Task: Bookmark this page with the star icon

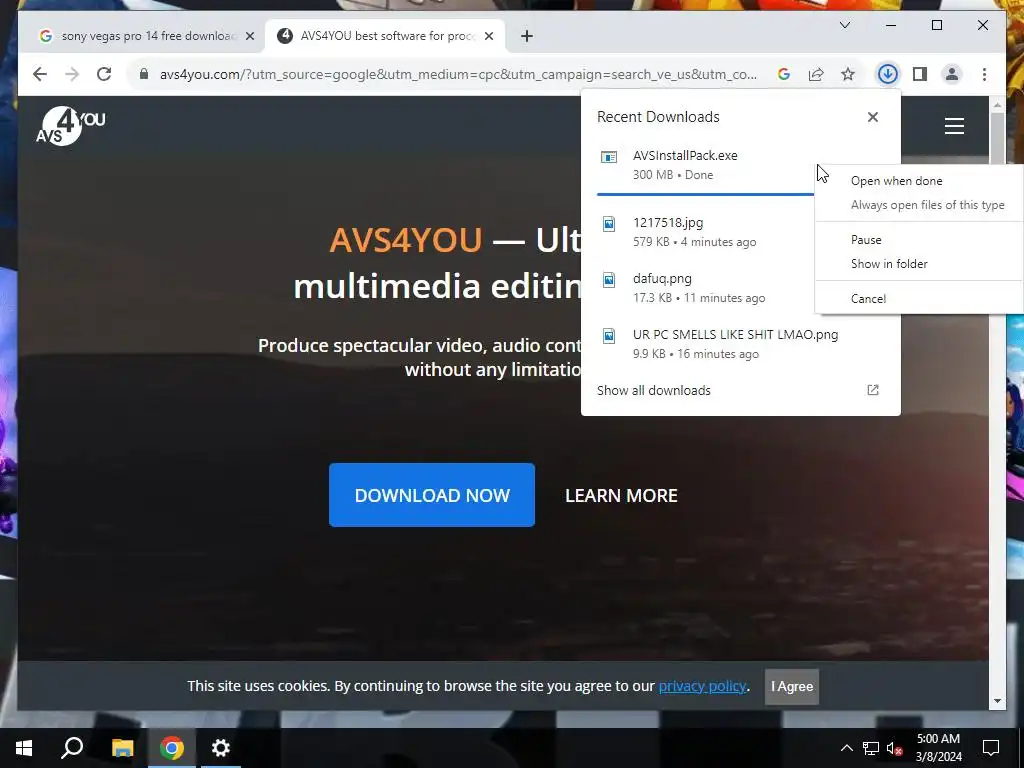Action: pyautogui.click(x=848, y=74)
